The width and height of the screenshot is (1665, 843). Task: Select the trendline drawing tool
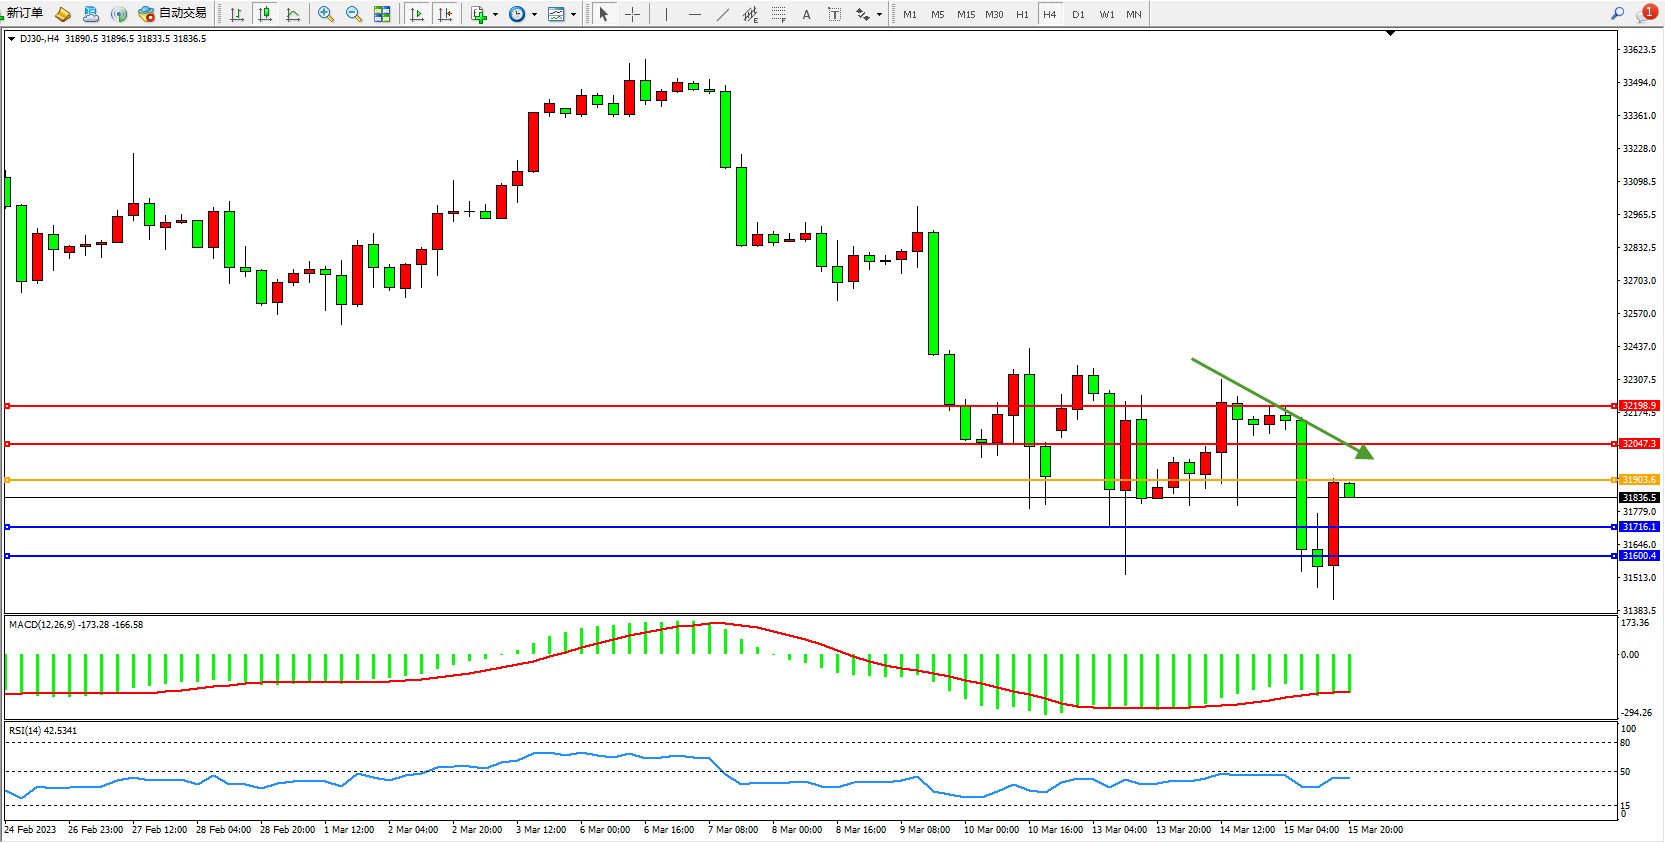click(723, 14)
